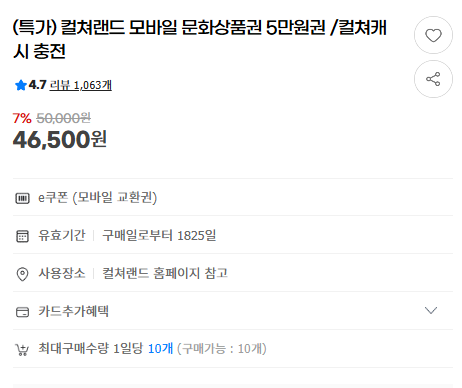The image size is (462, 388).
Task: Click the 4.7 rating score
Action: (37, 85)
